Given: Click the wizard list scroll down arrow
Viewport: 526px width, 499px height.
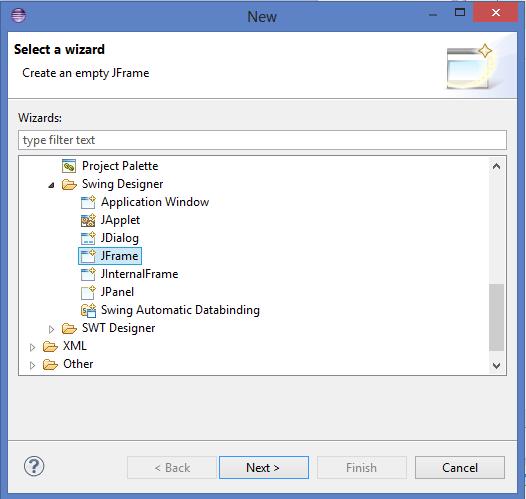Looking at the screenshot, I should [x=496, y=366].
